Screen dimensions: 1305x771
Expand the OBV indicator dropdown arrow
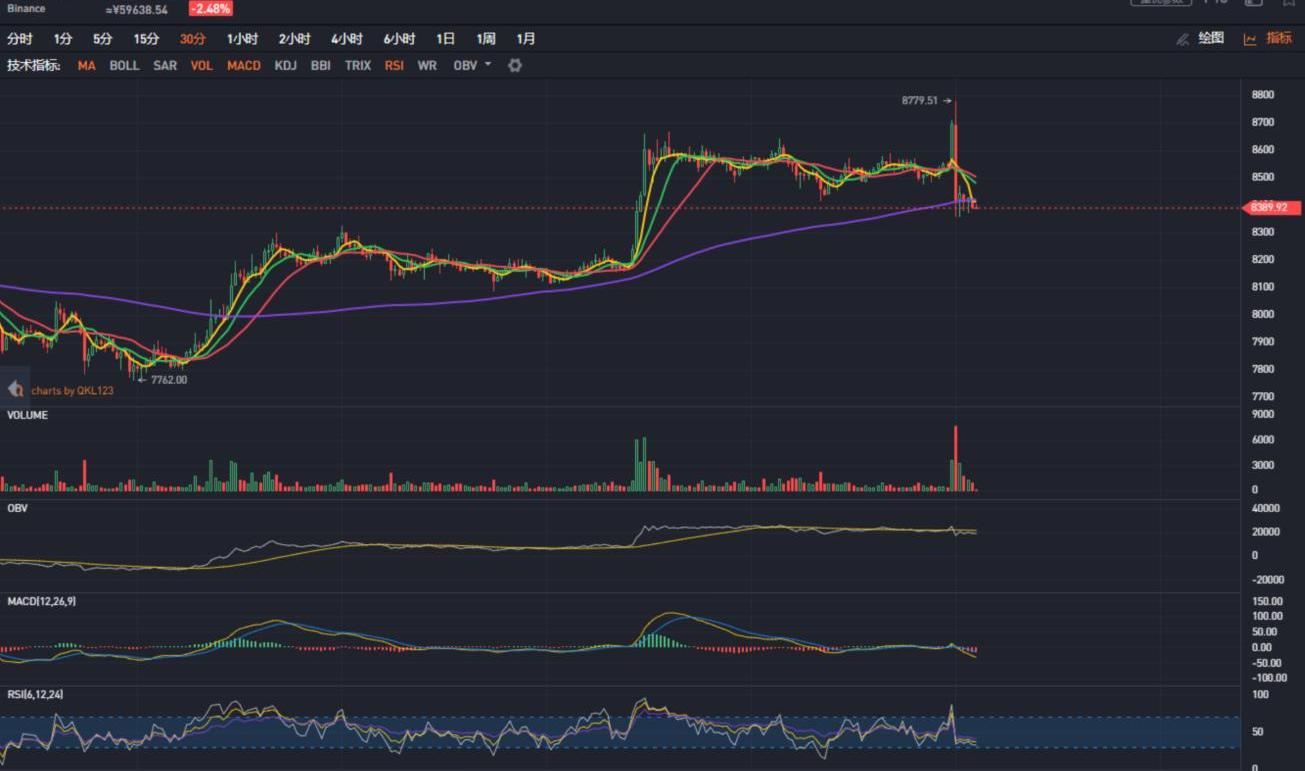point(488,64)
